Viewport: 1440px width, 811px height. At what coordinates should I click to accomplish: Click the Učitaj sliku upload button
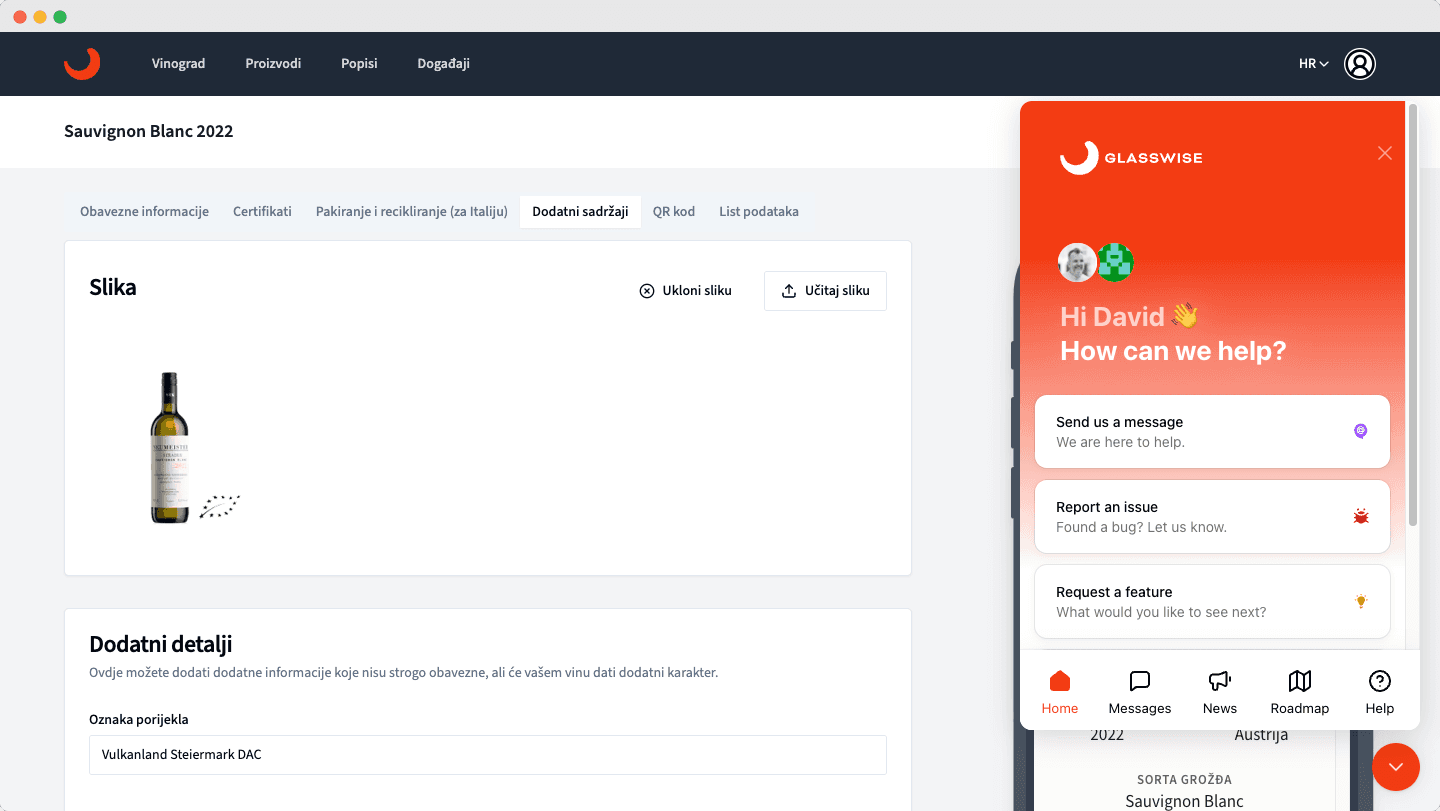point(825,291)
